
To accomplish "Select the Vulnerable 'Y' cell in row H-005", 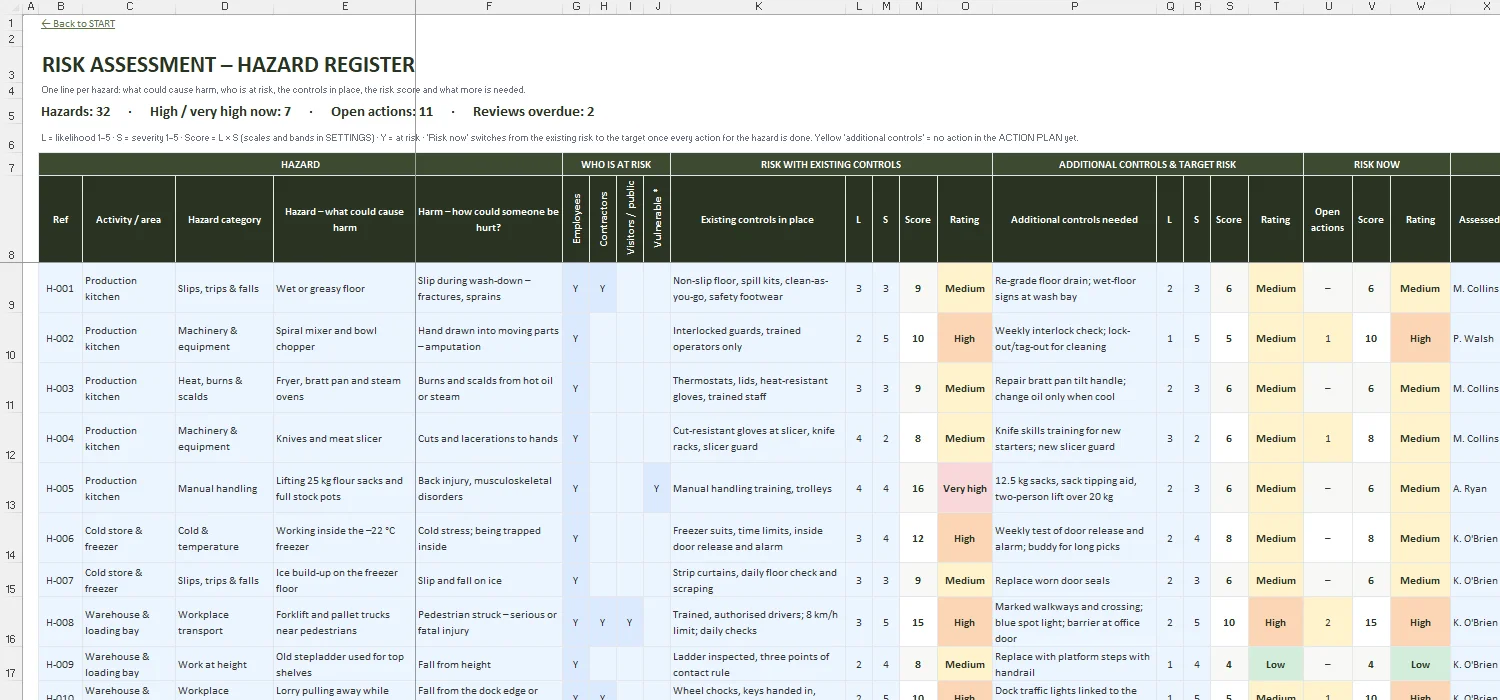I will coord(657,488).
